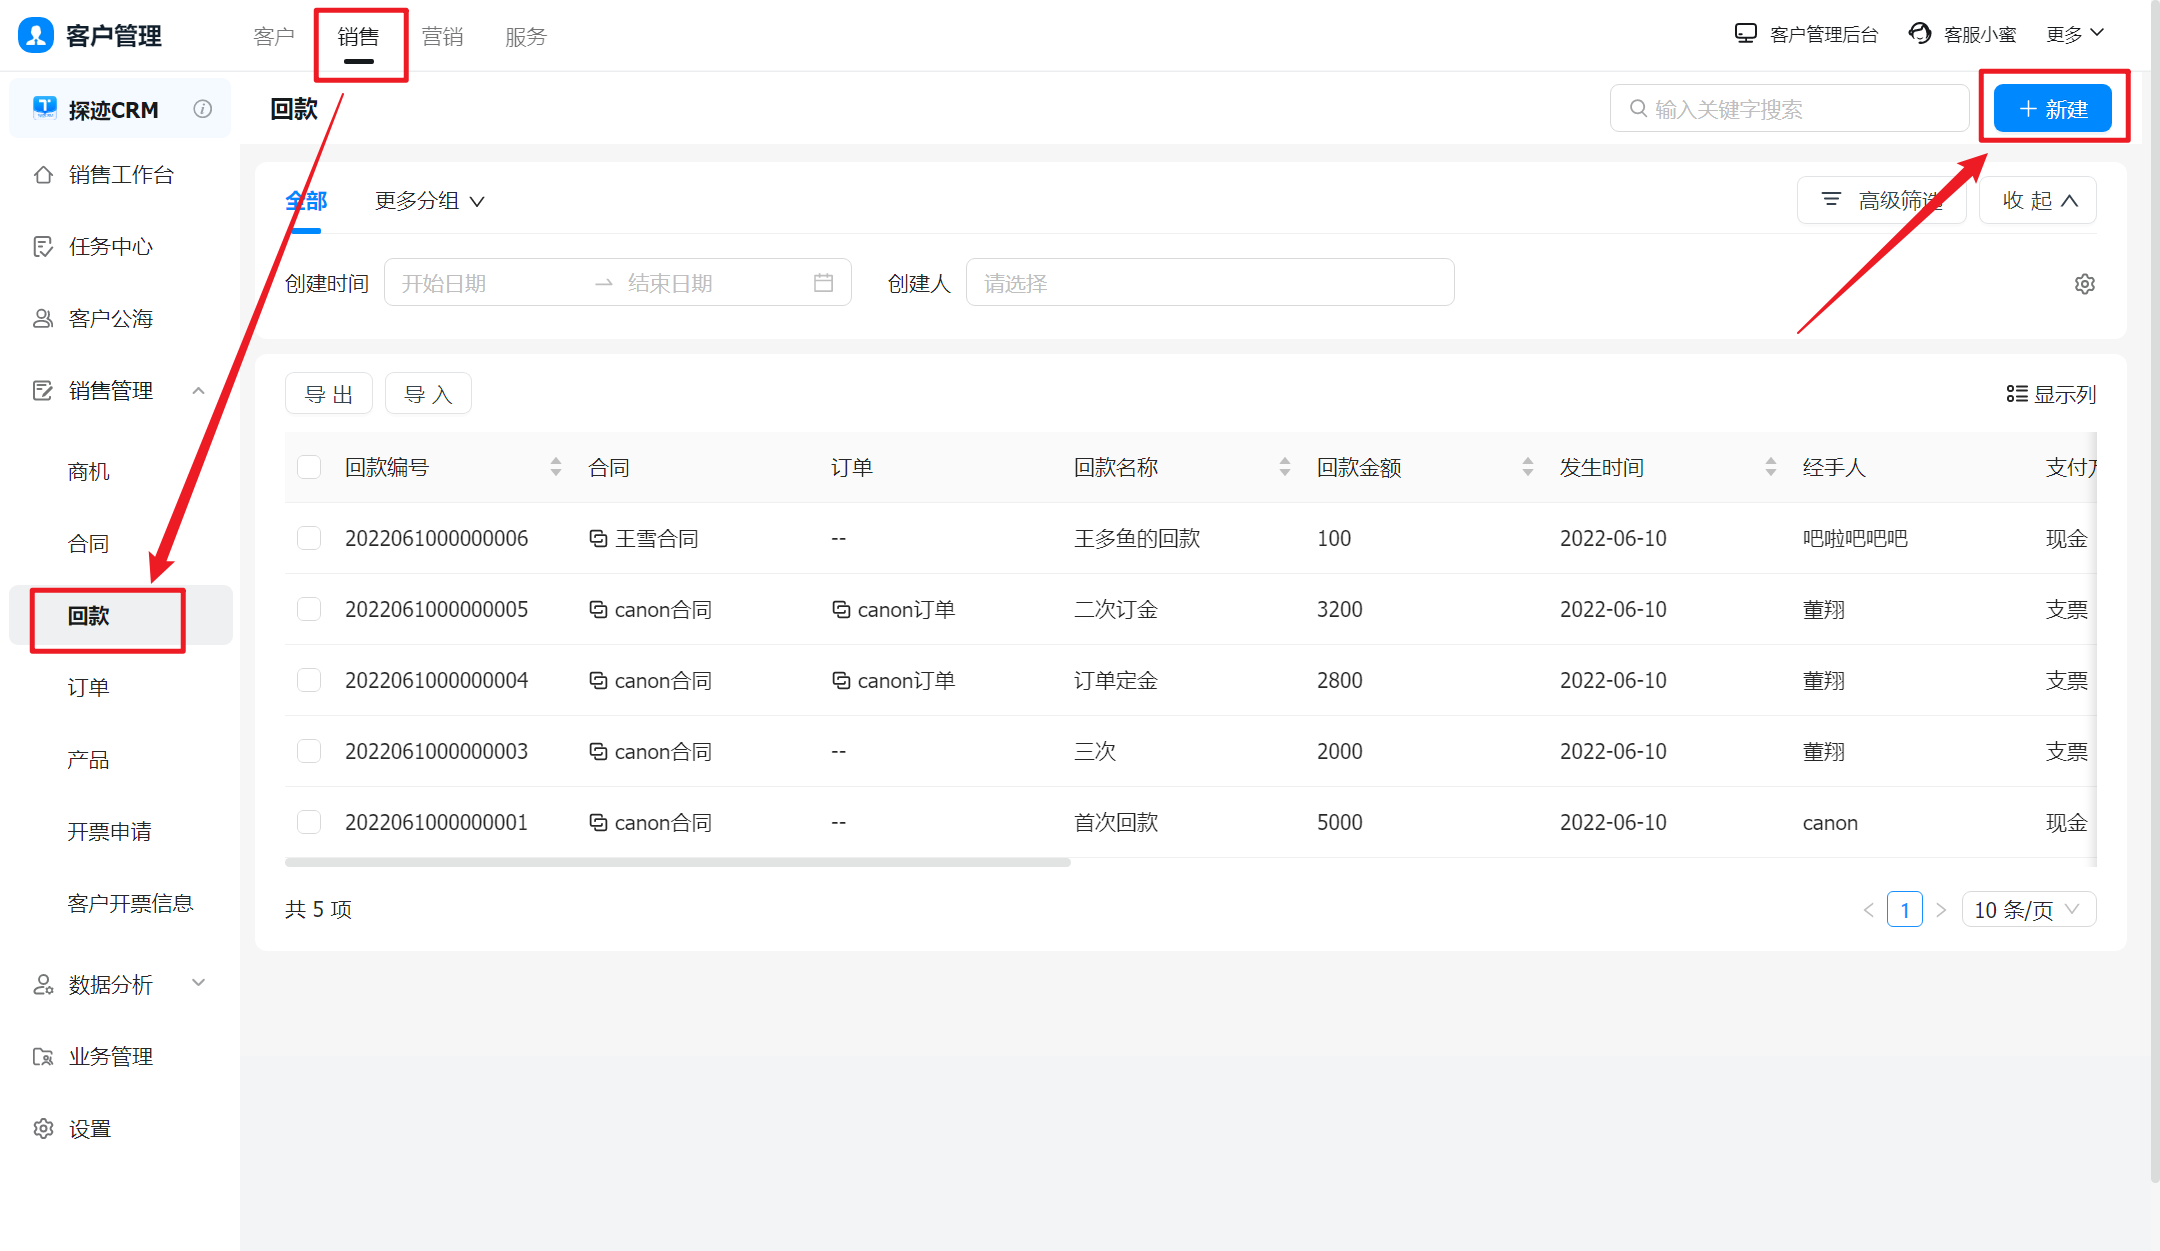
Task: Click the 客服小蜜 headset icon
Action: (1919, 34)
